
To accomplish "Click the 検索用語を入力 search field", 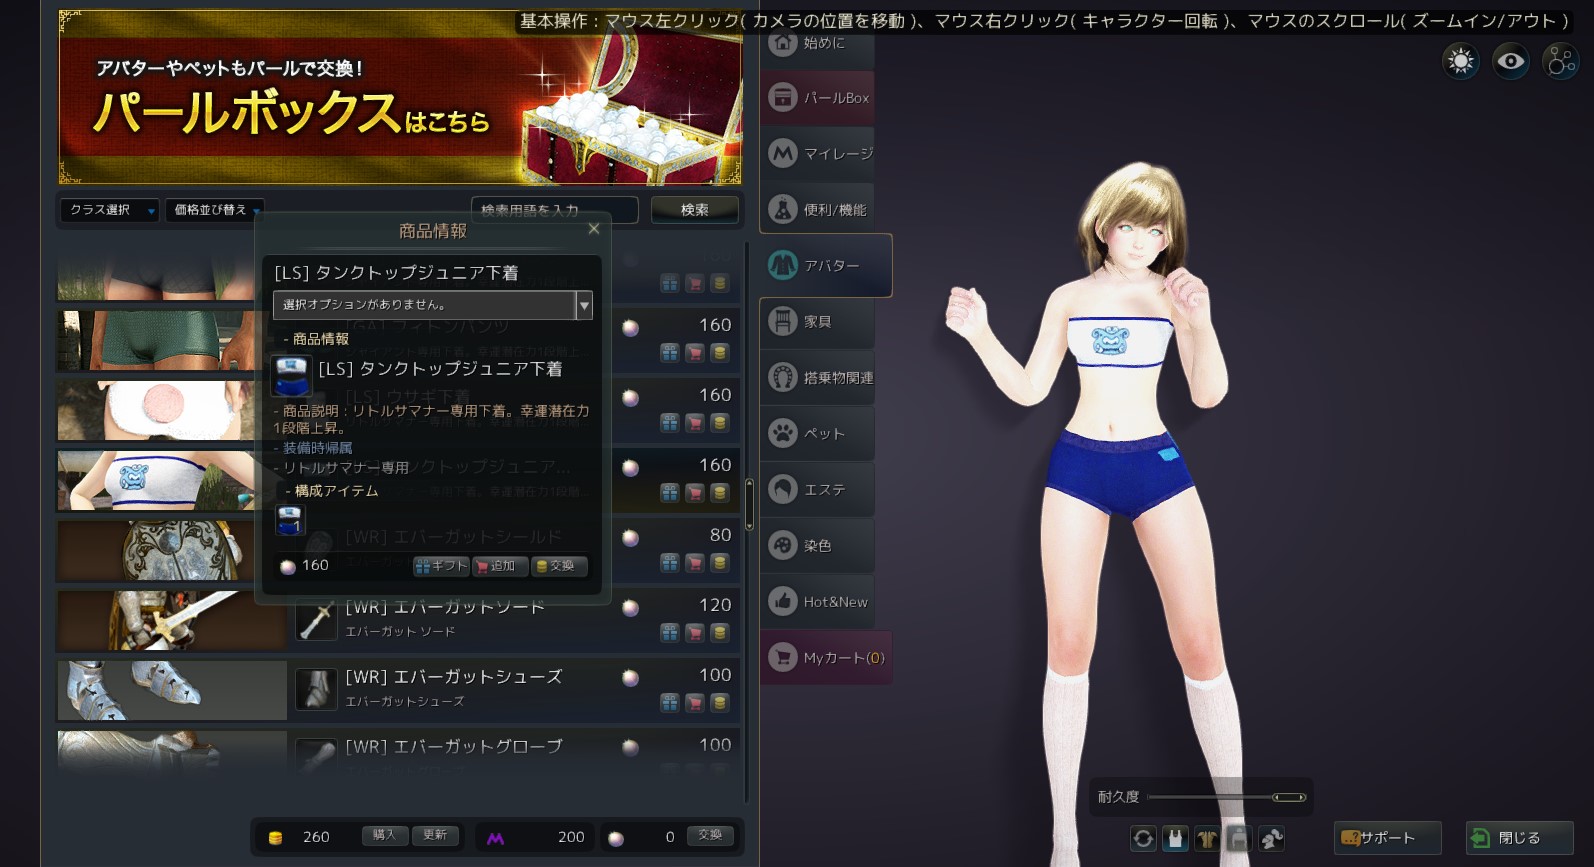I will (x=555, y=210).
